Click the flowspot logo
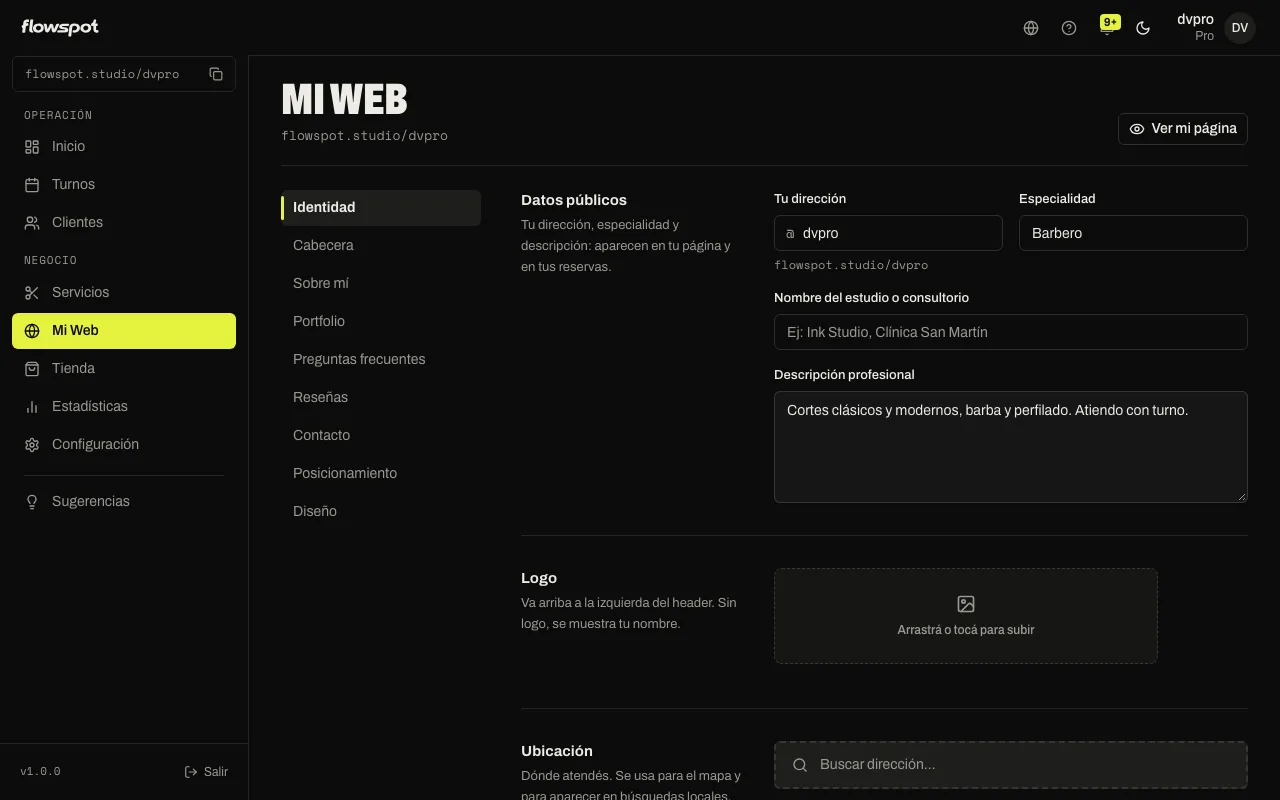 tap(60, 27)
